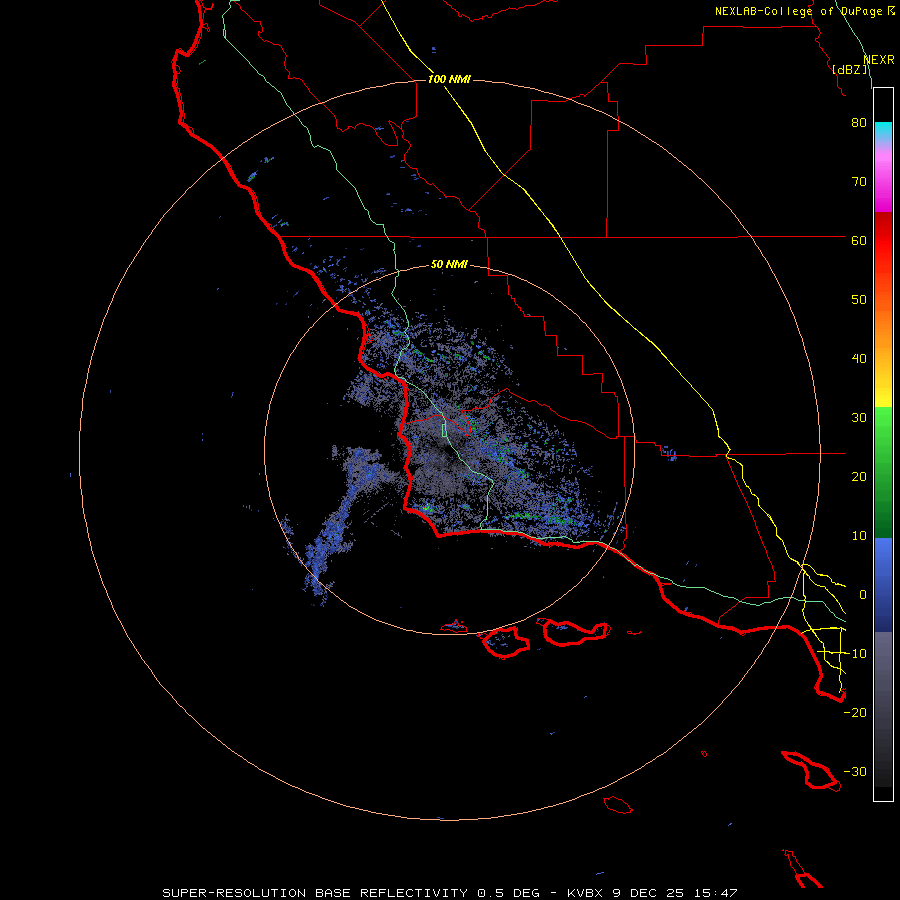This screenshot has width=900, height=900.
Task: Click the 9 DEC 25 date text
Action: pyautogui.click(x=648, y=893)
